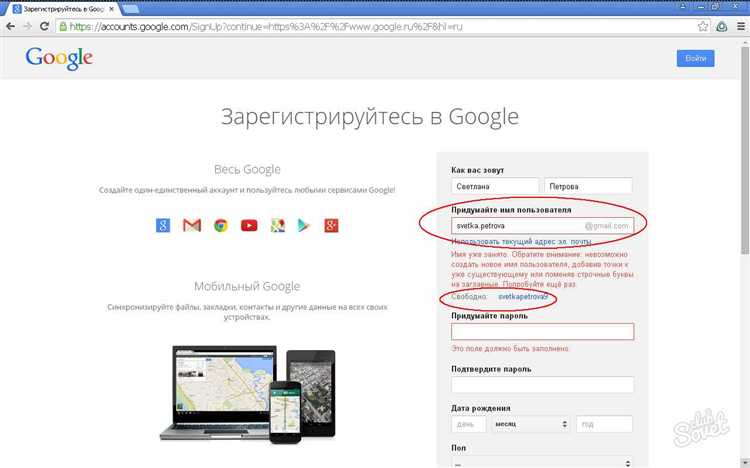Open the месяц birth month dropdown
This screenshot has height=468, width=750.
coord(530,424)
